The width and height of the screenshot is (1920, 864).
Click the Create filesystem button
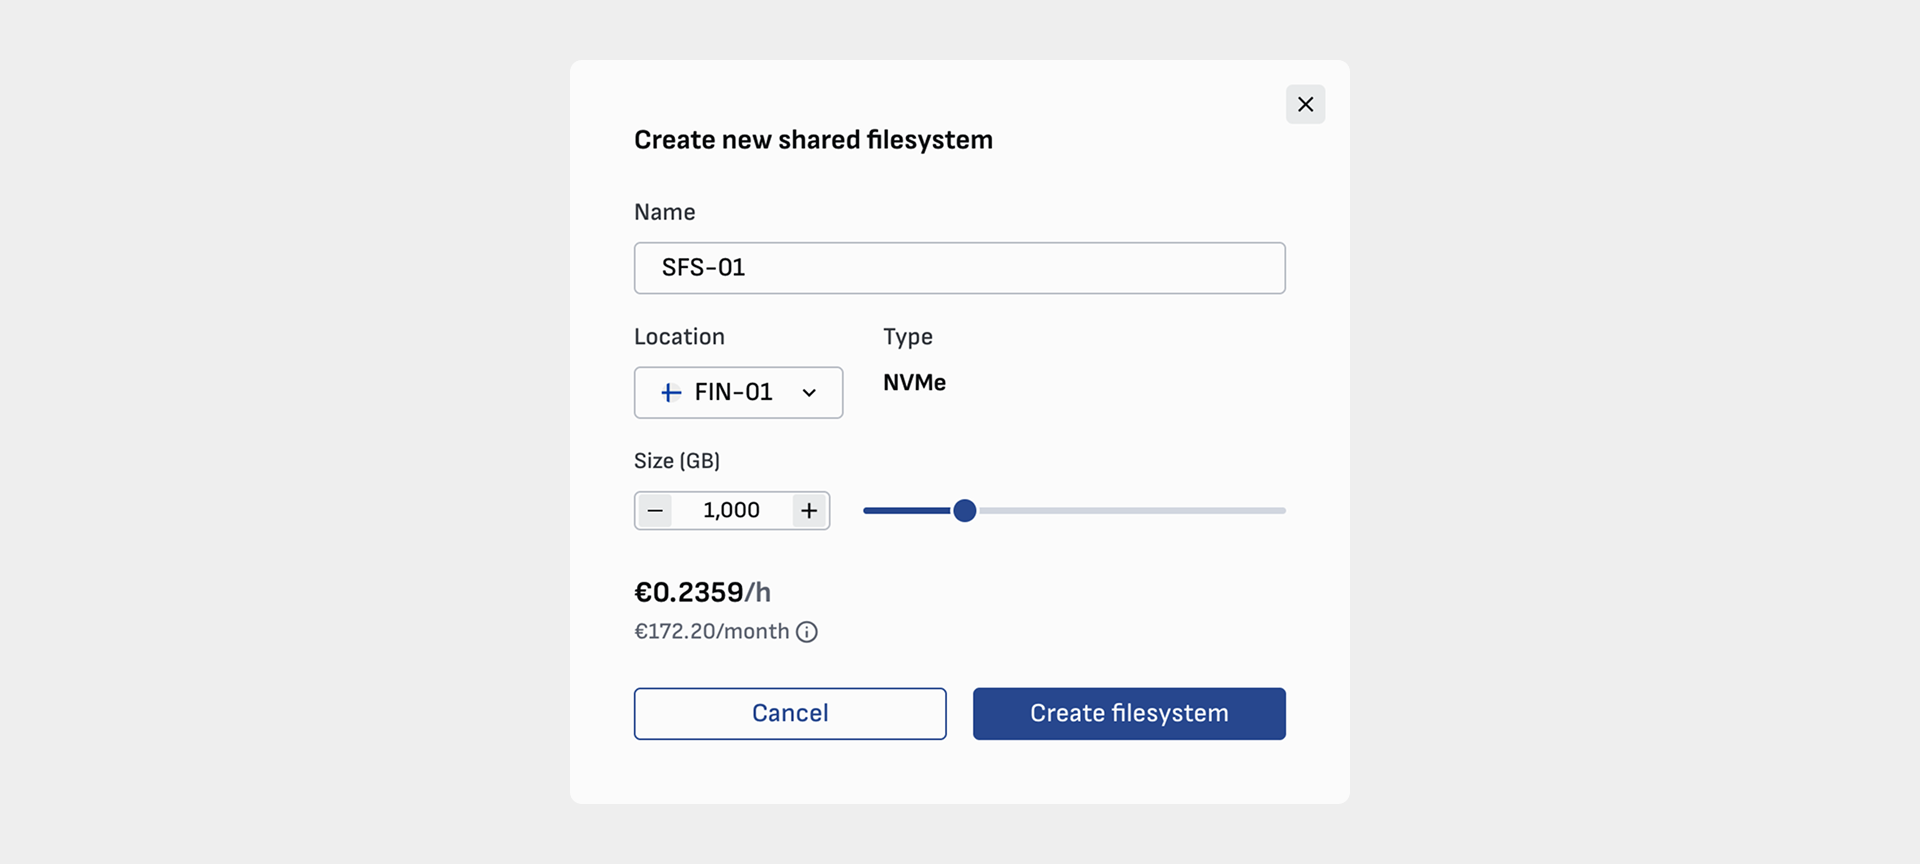point(1128,714)
